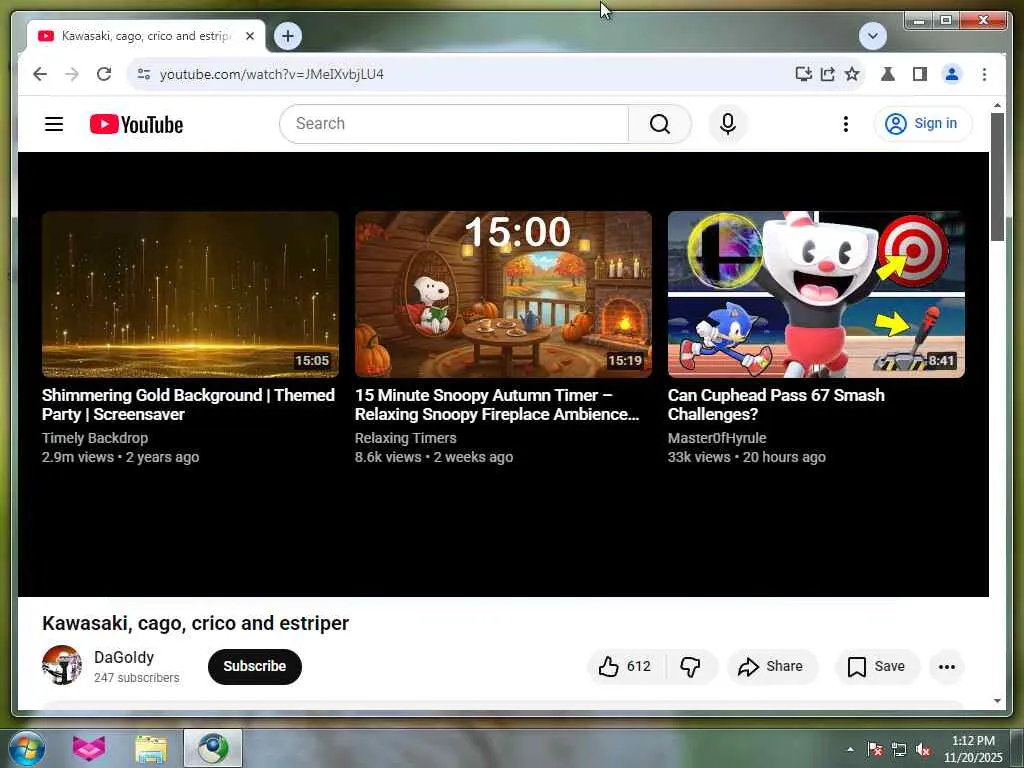Click the scrollbar up arrow

[x=997, y=105]
